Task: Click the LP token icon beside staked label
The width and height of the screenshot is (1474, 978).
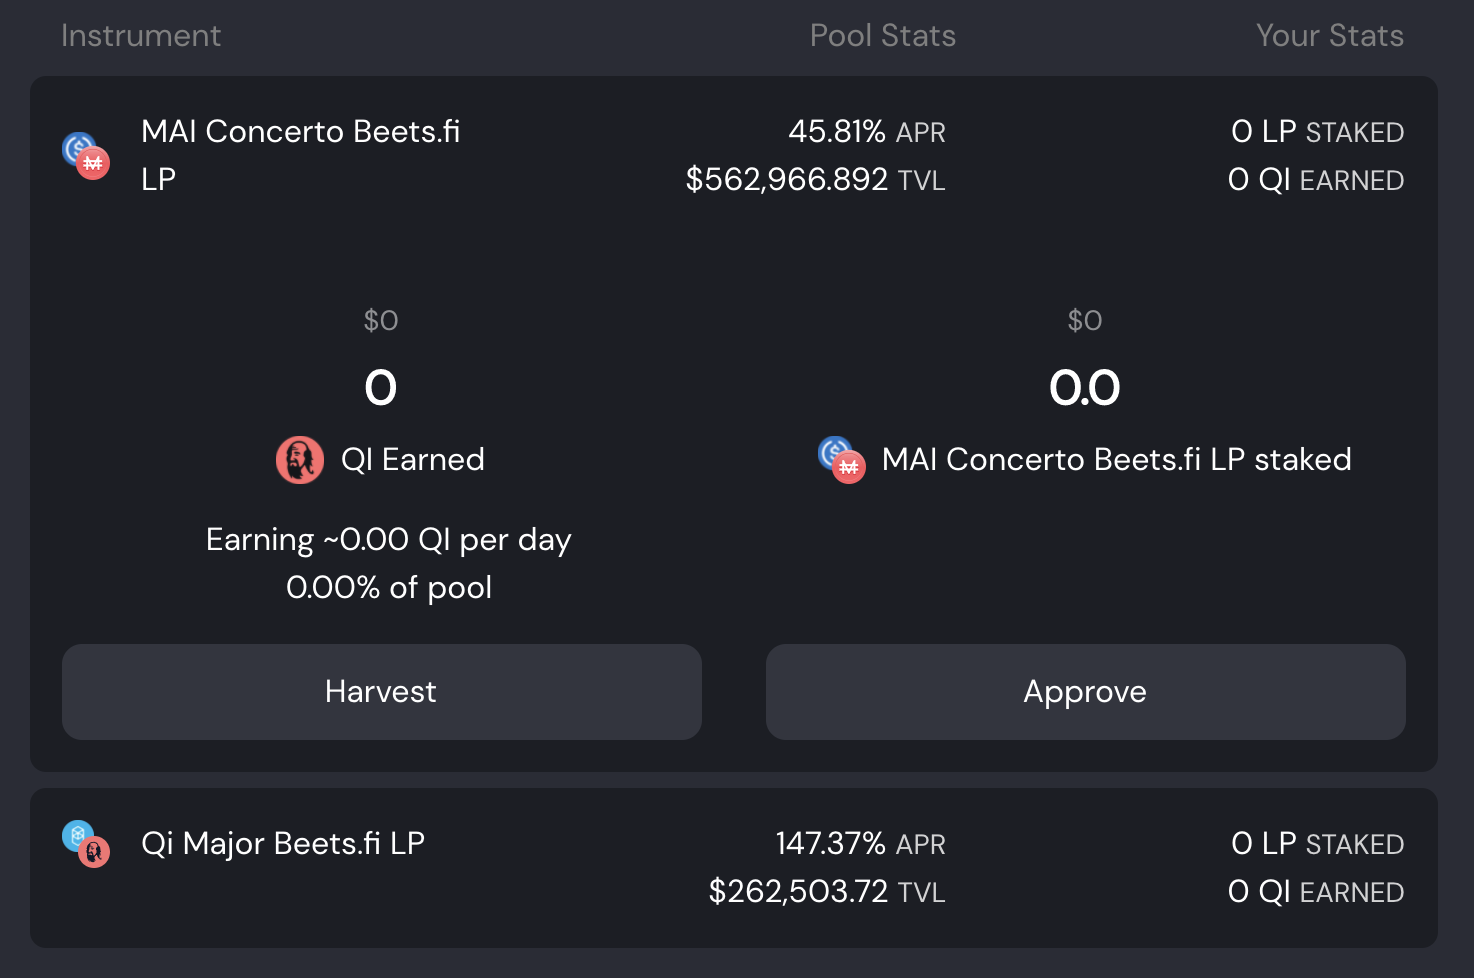Action: pyautogui.click(x=841, y=460)
